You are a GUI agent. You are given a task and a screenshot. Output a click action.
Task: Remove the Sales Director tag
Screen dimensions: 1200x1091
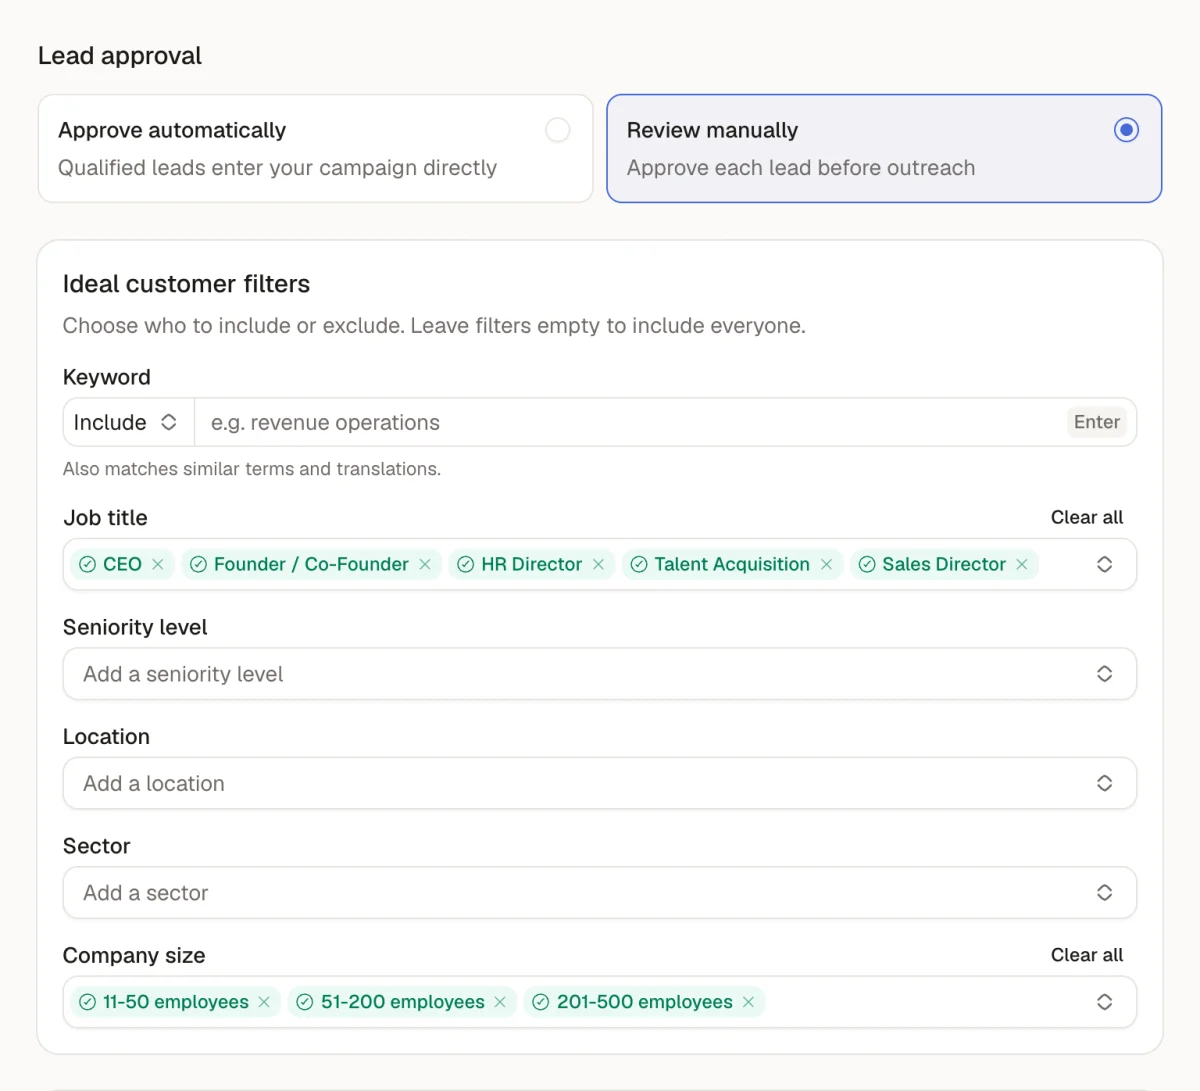[1022, 564]
